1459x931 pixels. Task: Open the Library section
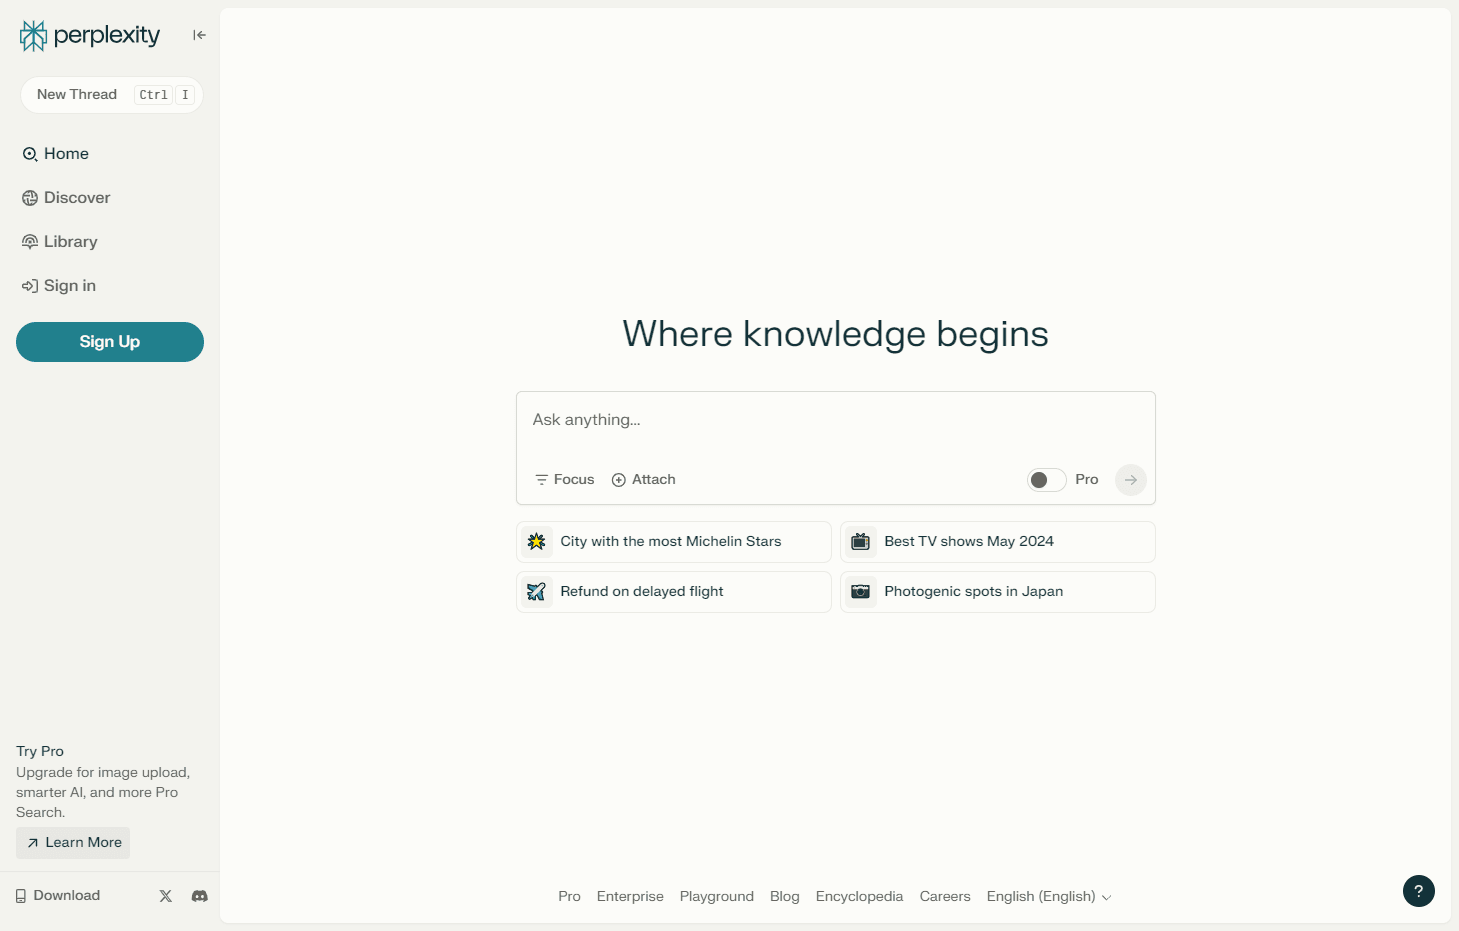[x=60, y=242]
